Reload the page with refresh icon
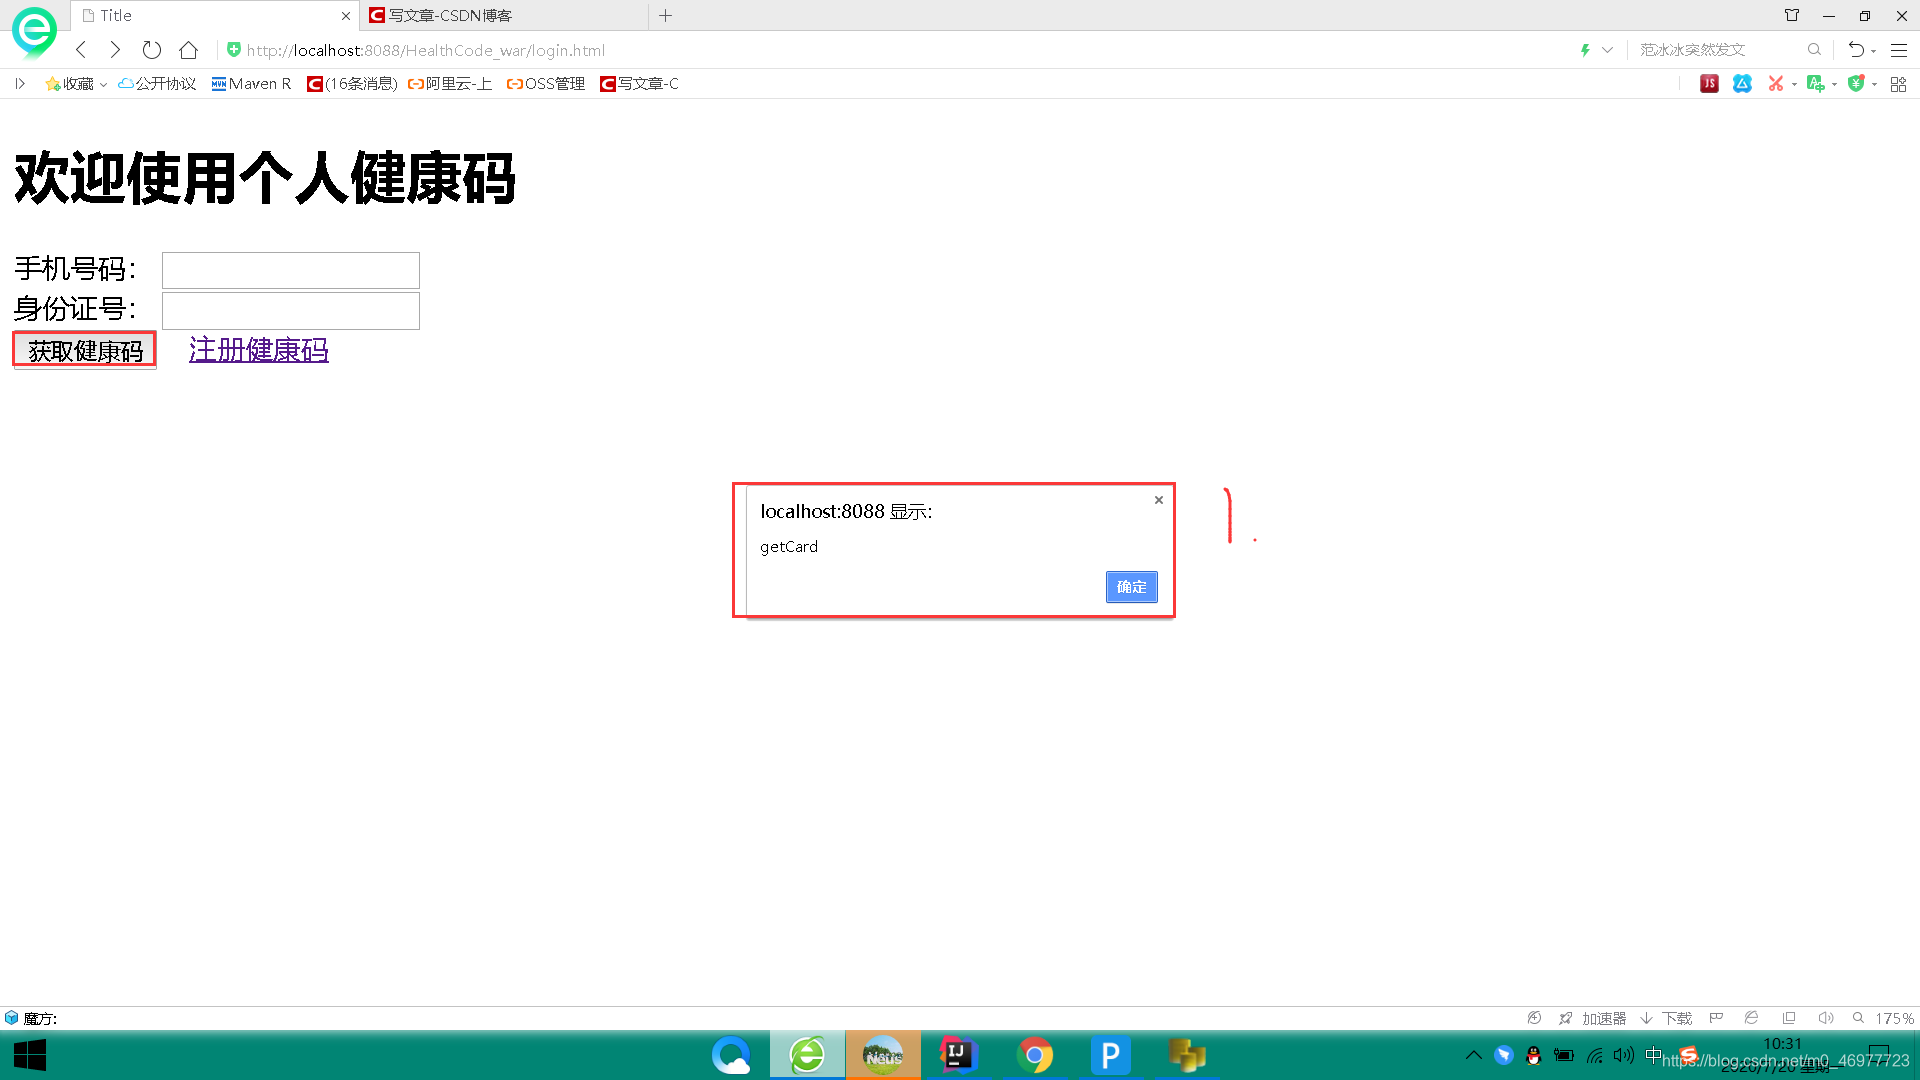The width and height of the screenshot is (1920, 1080). coord(152,50)
